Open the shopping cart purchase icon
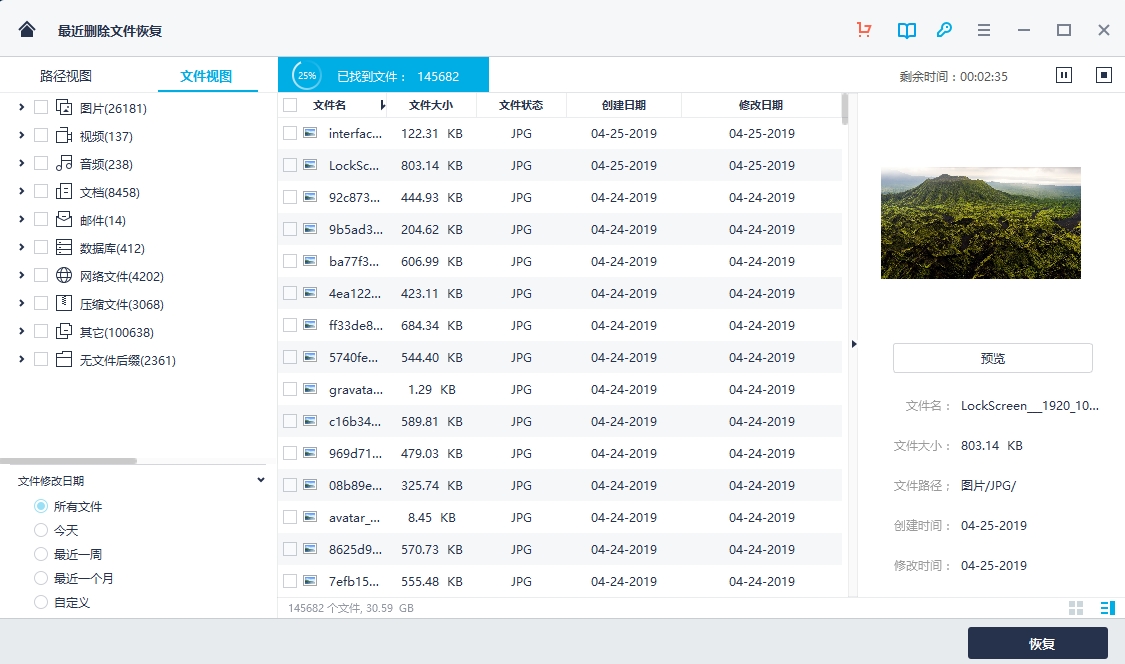The width and height of the screenshot is (1125, 664). (x=864, y=29)
